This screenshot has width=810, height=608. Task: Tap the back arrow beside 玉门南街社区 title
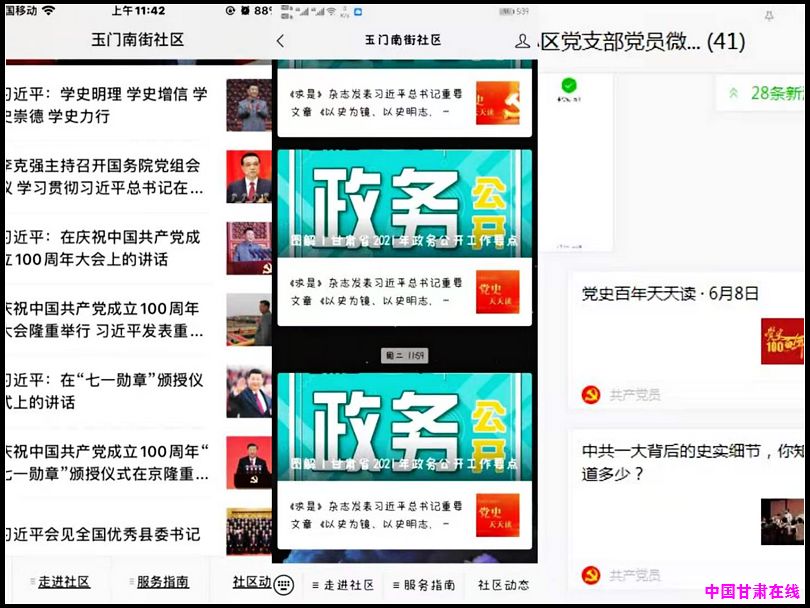(x=281, y=40)
